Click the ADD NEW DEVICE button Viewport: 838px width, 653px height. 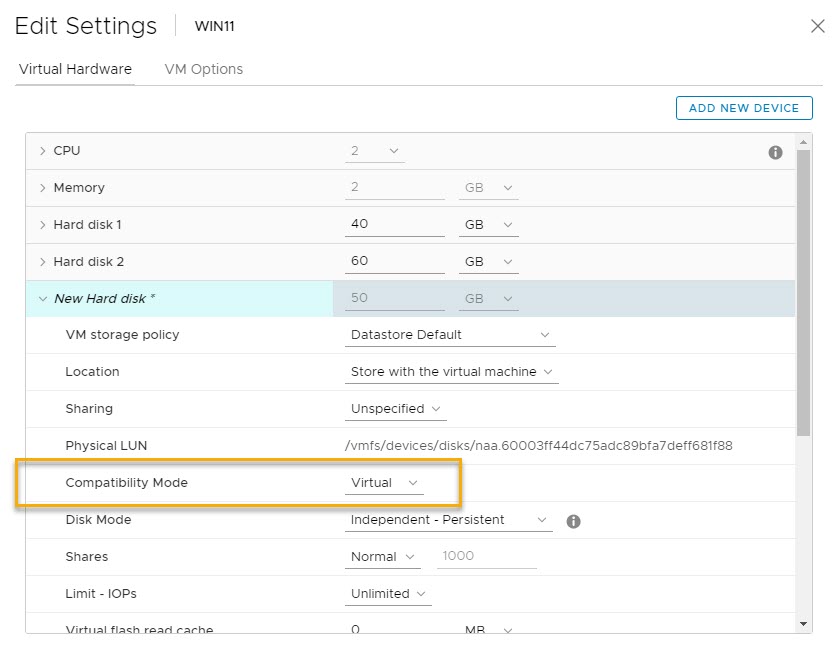(743, 108)
